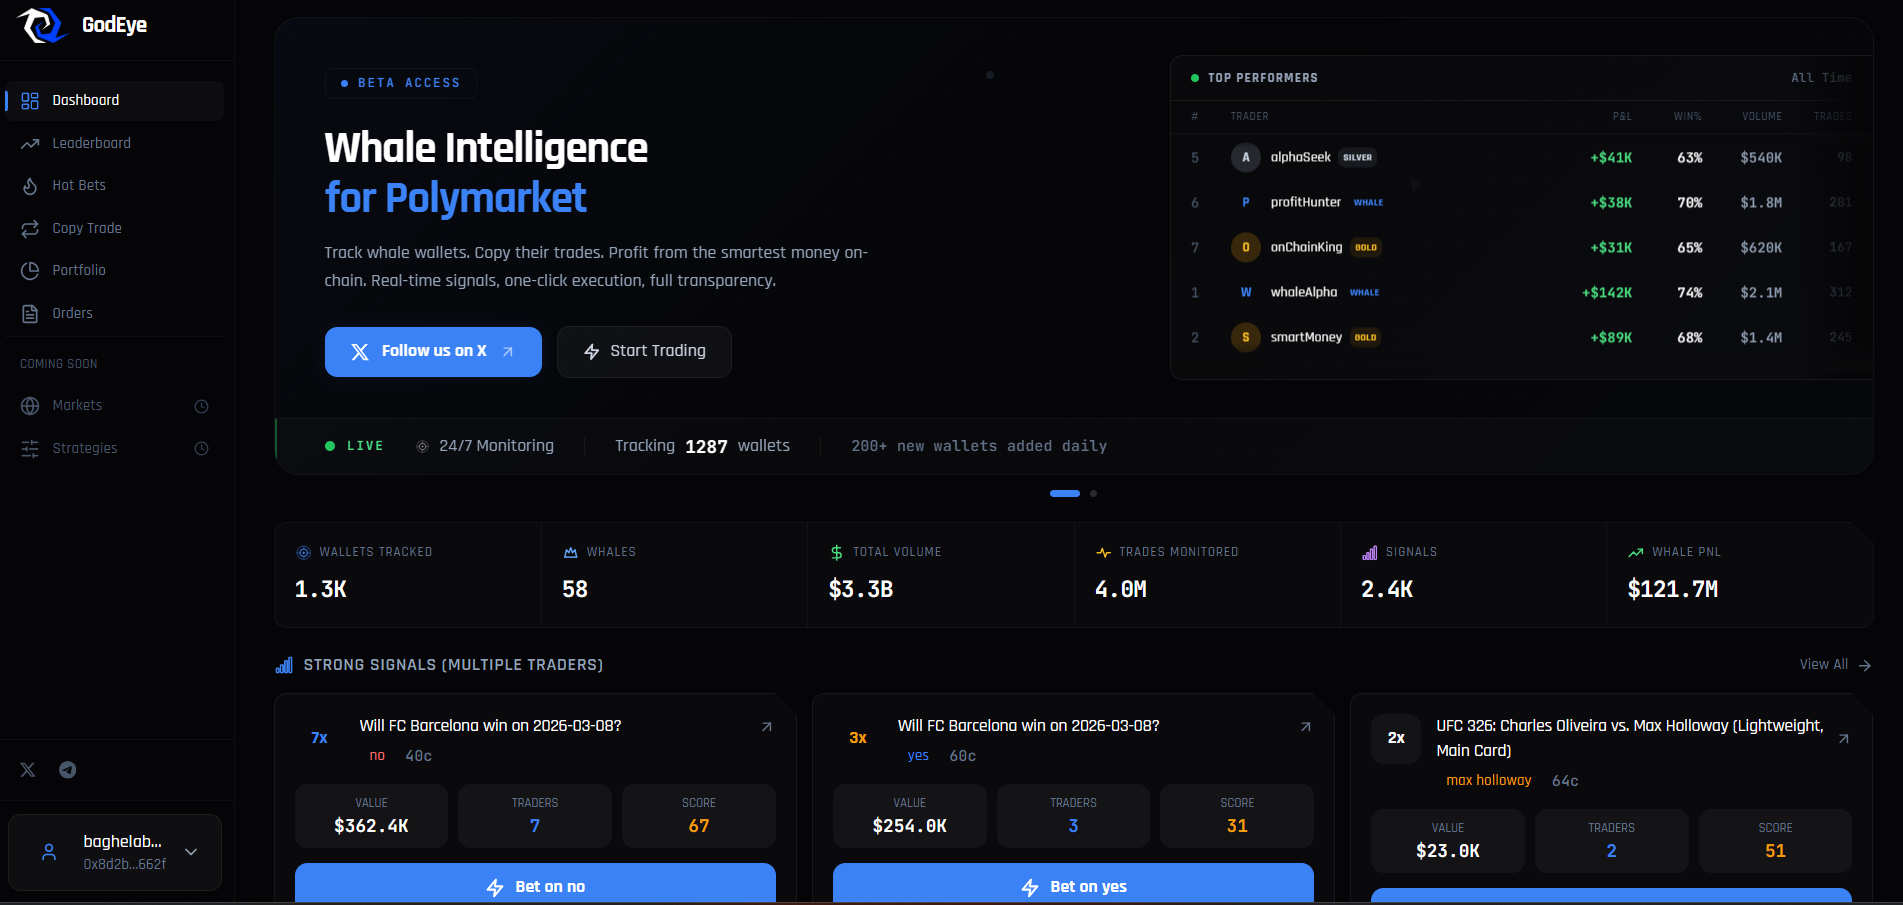The height and width of the screenshot is (905, 1903).
Task: Open the UFC 326 signal external link
Action: (x=1843, y=739)
